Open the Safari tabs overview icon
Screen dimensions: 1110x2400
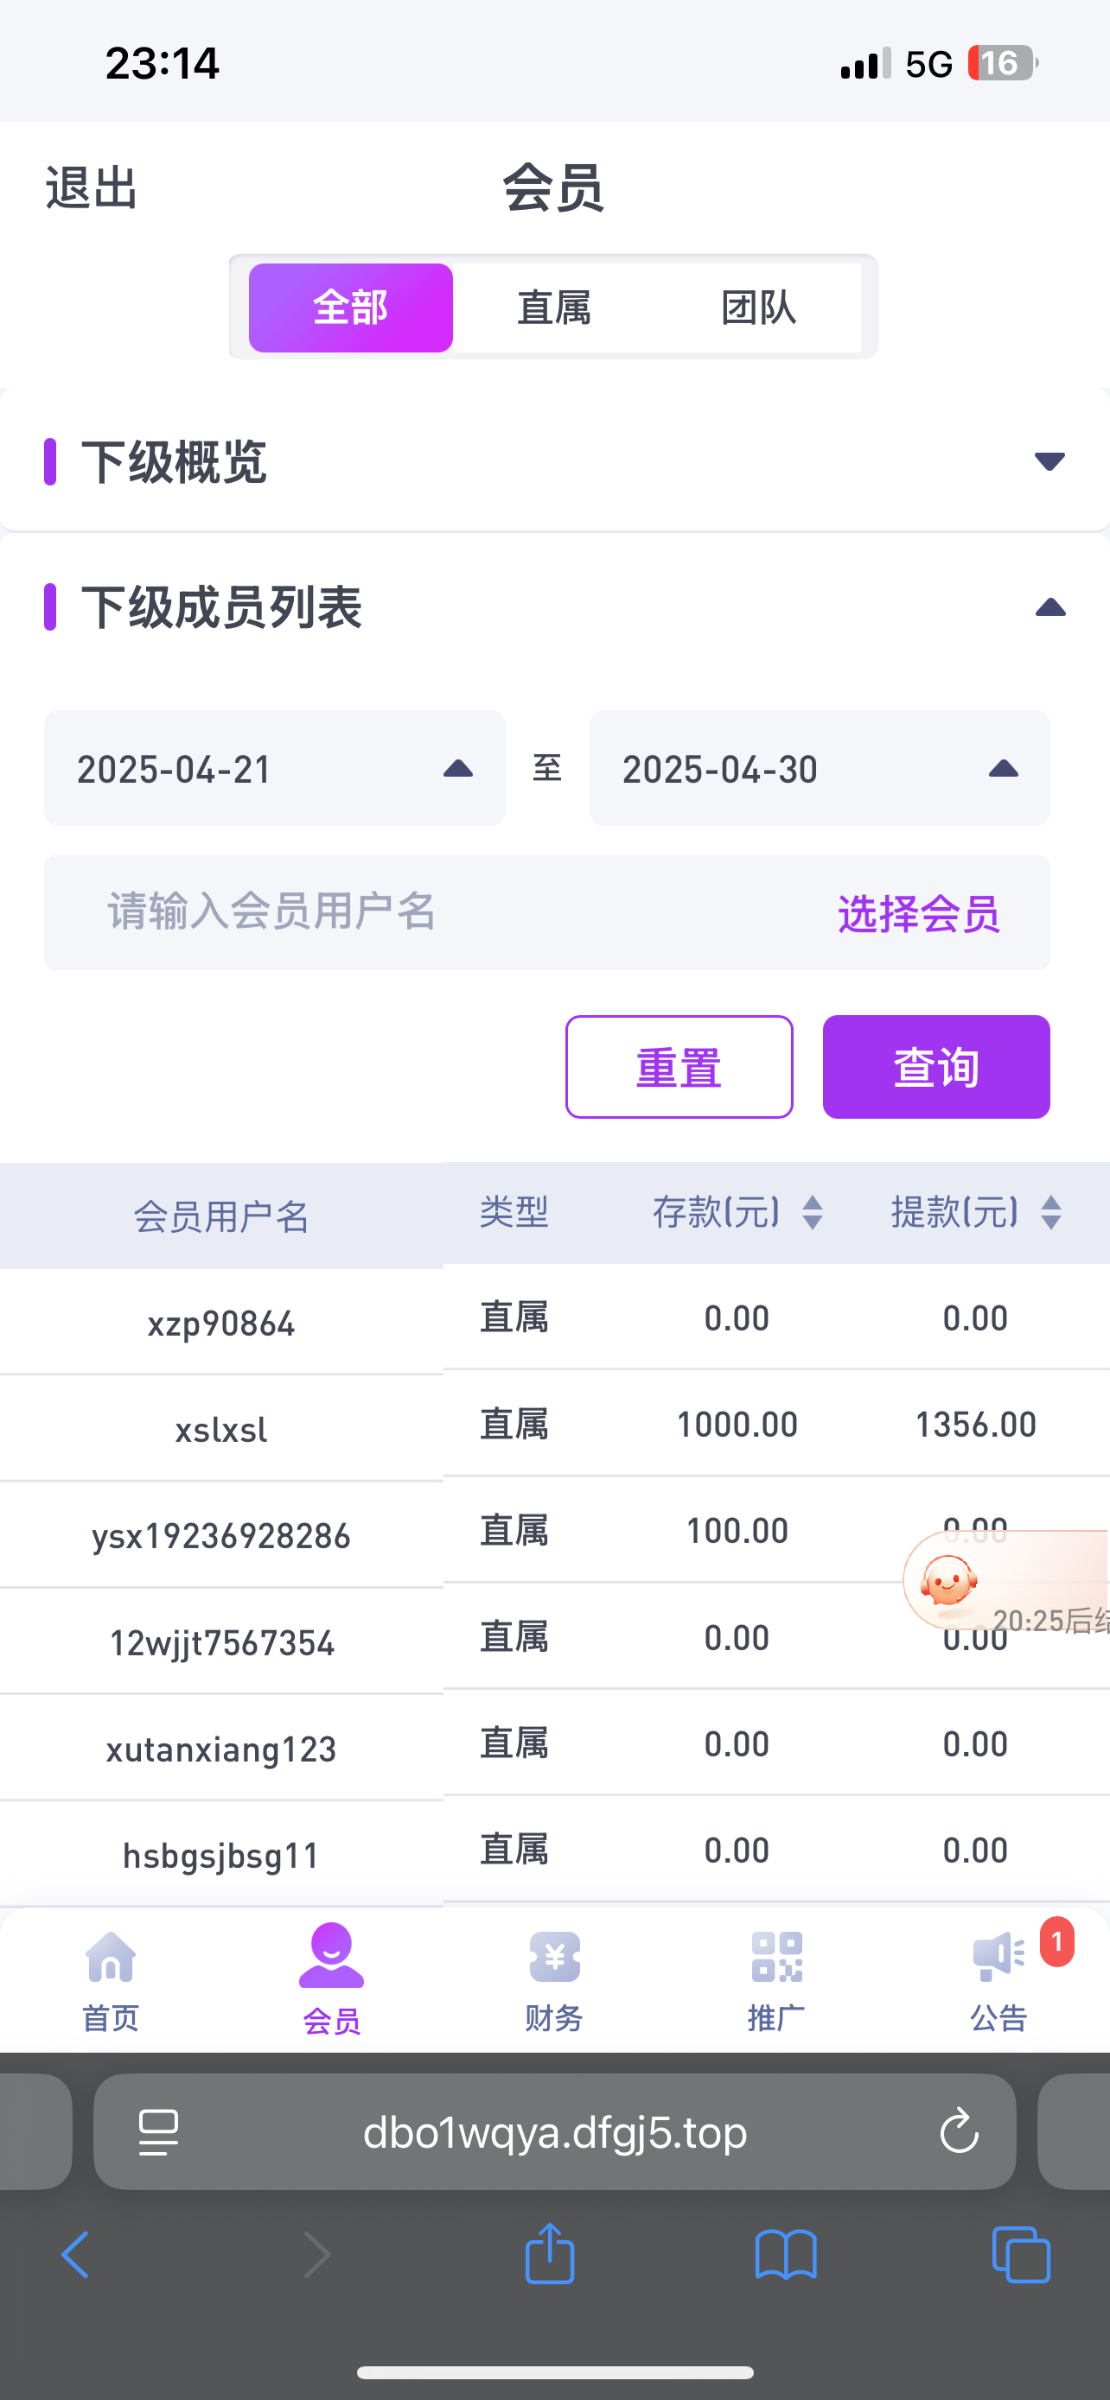(1021, 2256)
